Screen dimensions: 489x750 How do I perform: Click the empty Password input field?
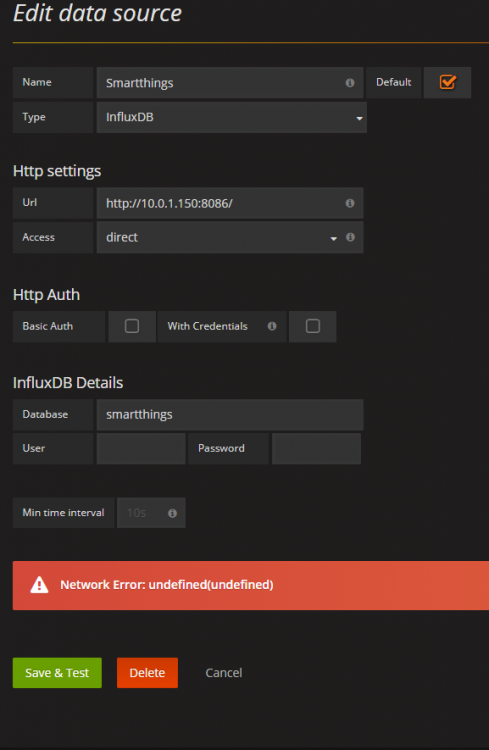316,449
